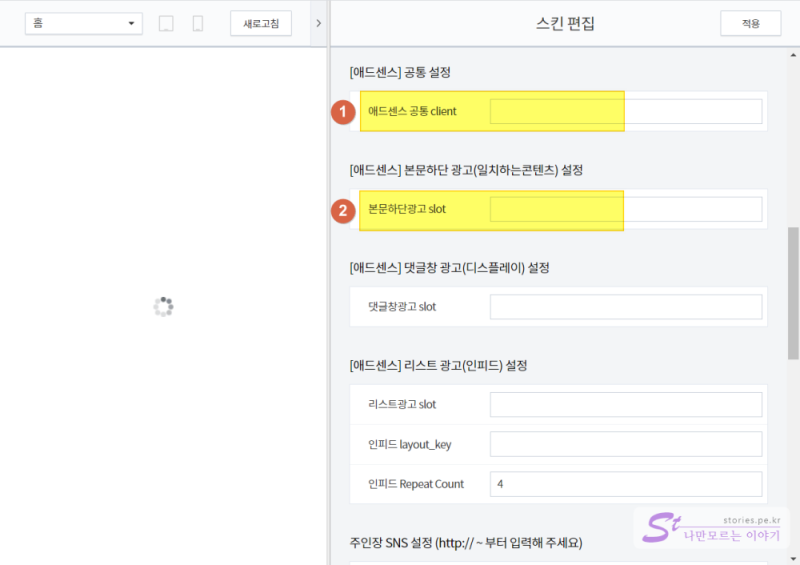Select the 댓글창광고 slot label

(x=402, y=307)
